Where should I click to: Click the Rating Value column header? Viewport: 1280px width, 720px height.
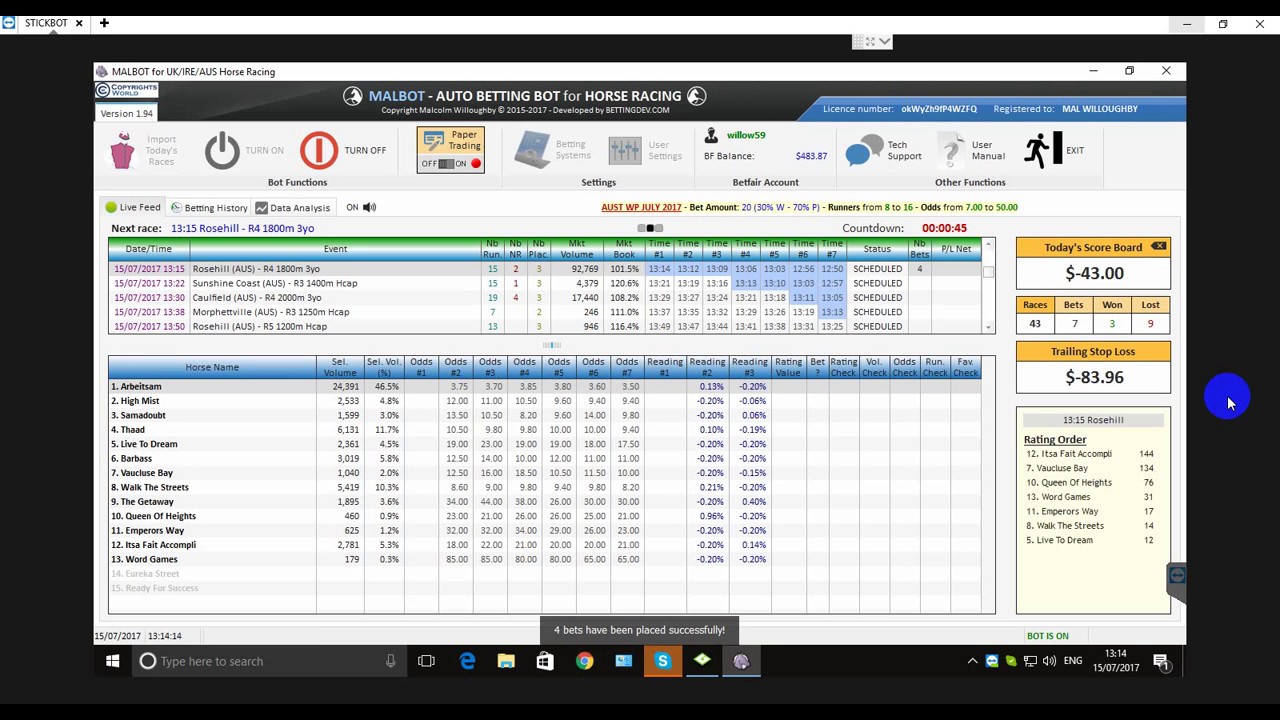click(x=788, y=367)
